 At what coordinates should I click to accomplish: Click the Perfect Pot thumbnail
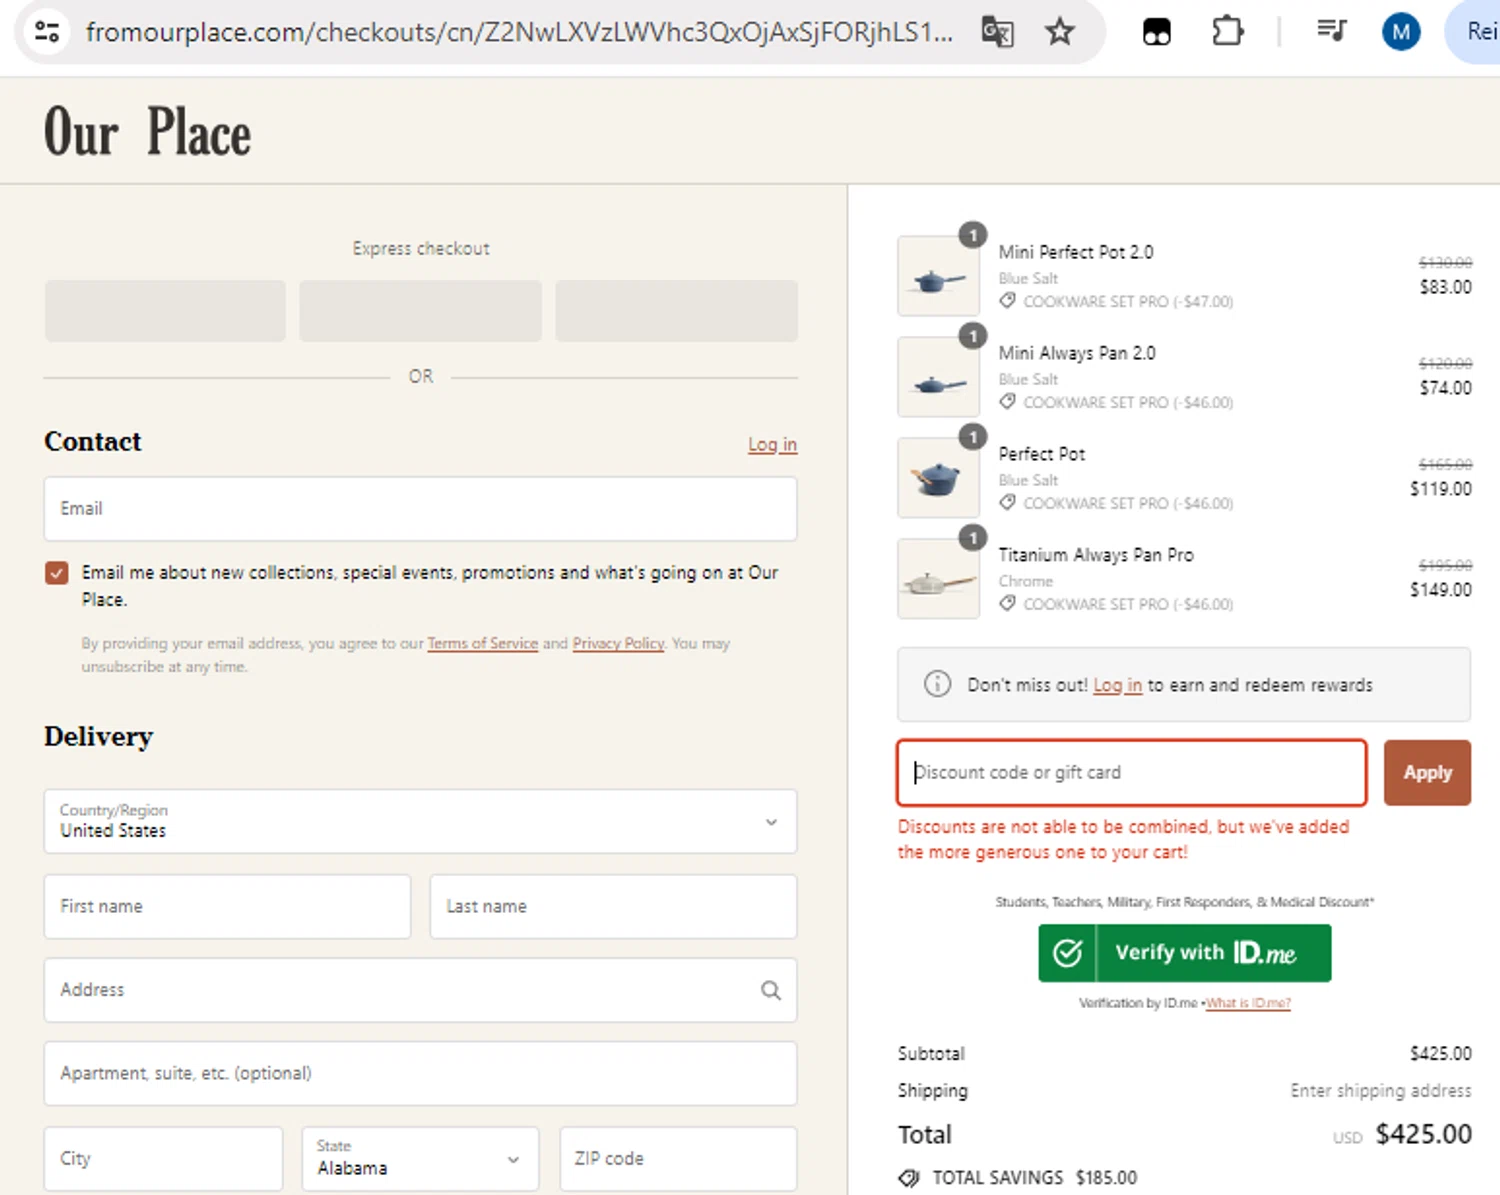pyautogui.click(x=938, y=478)
